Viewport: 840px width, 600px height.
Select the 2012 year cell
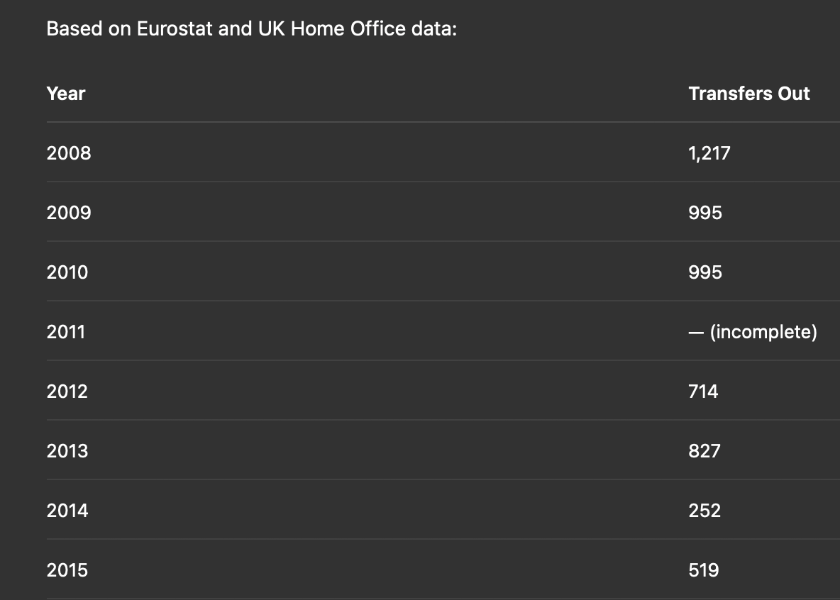click(67, 391)
